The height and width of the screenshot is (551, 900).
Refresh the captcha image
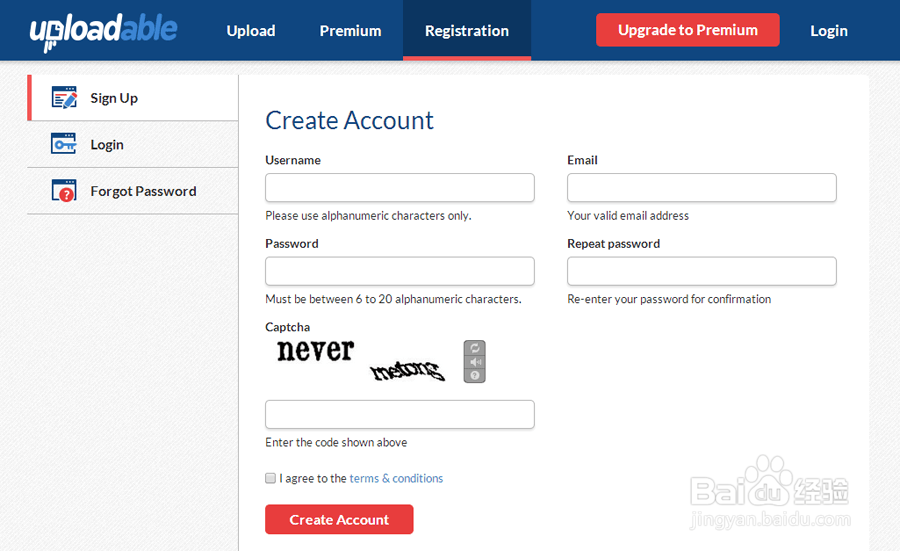coord(475,348)
